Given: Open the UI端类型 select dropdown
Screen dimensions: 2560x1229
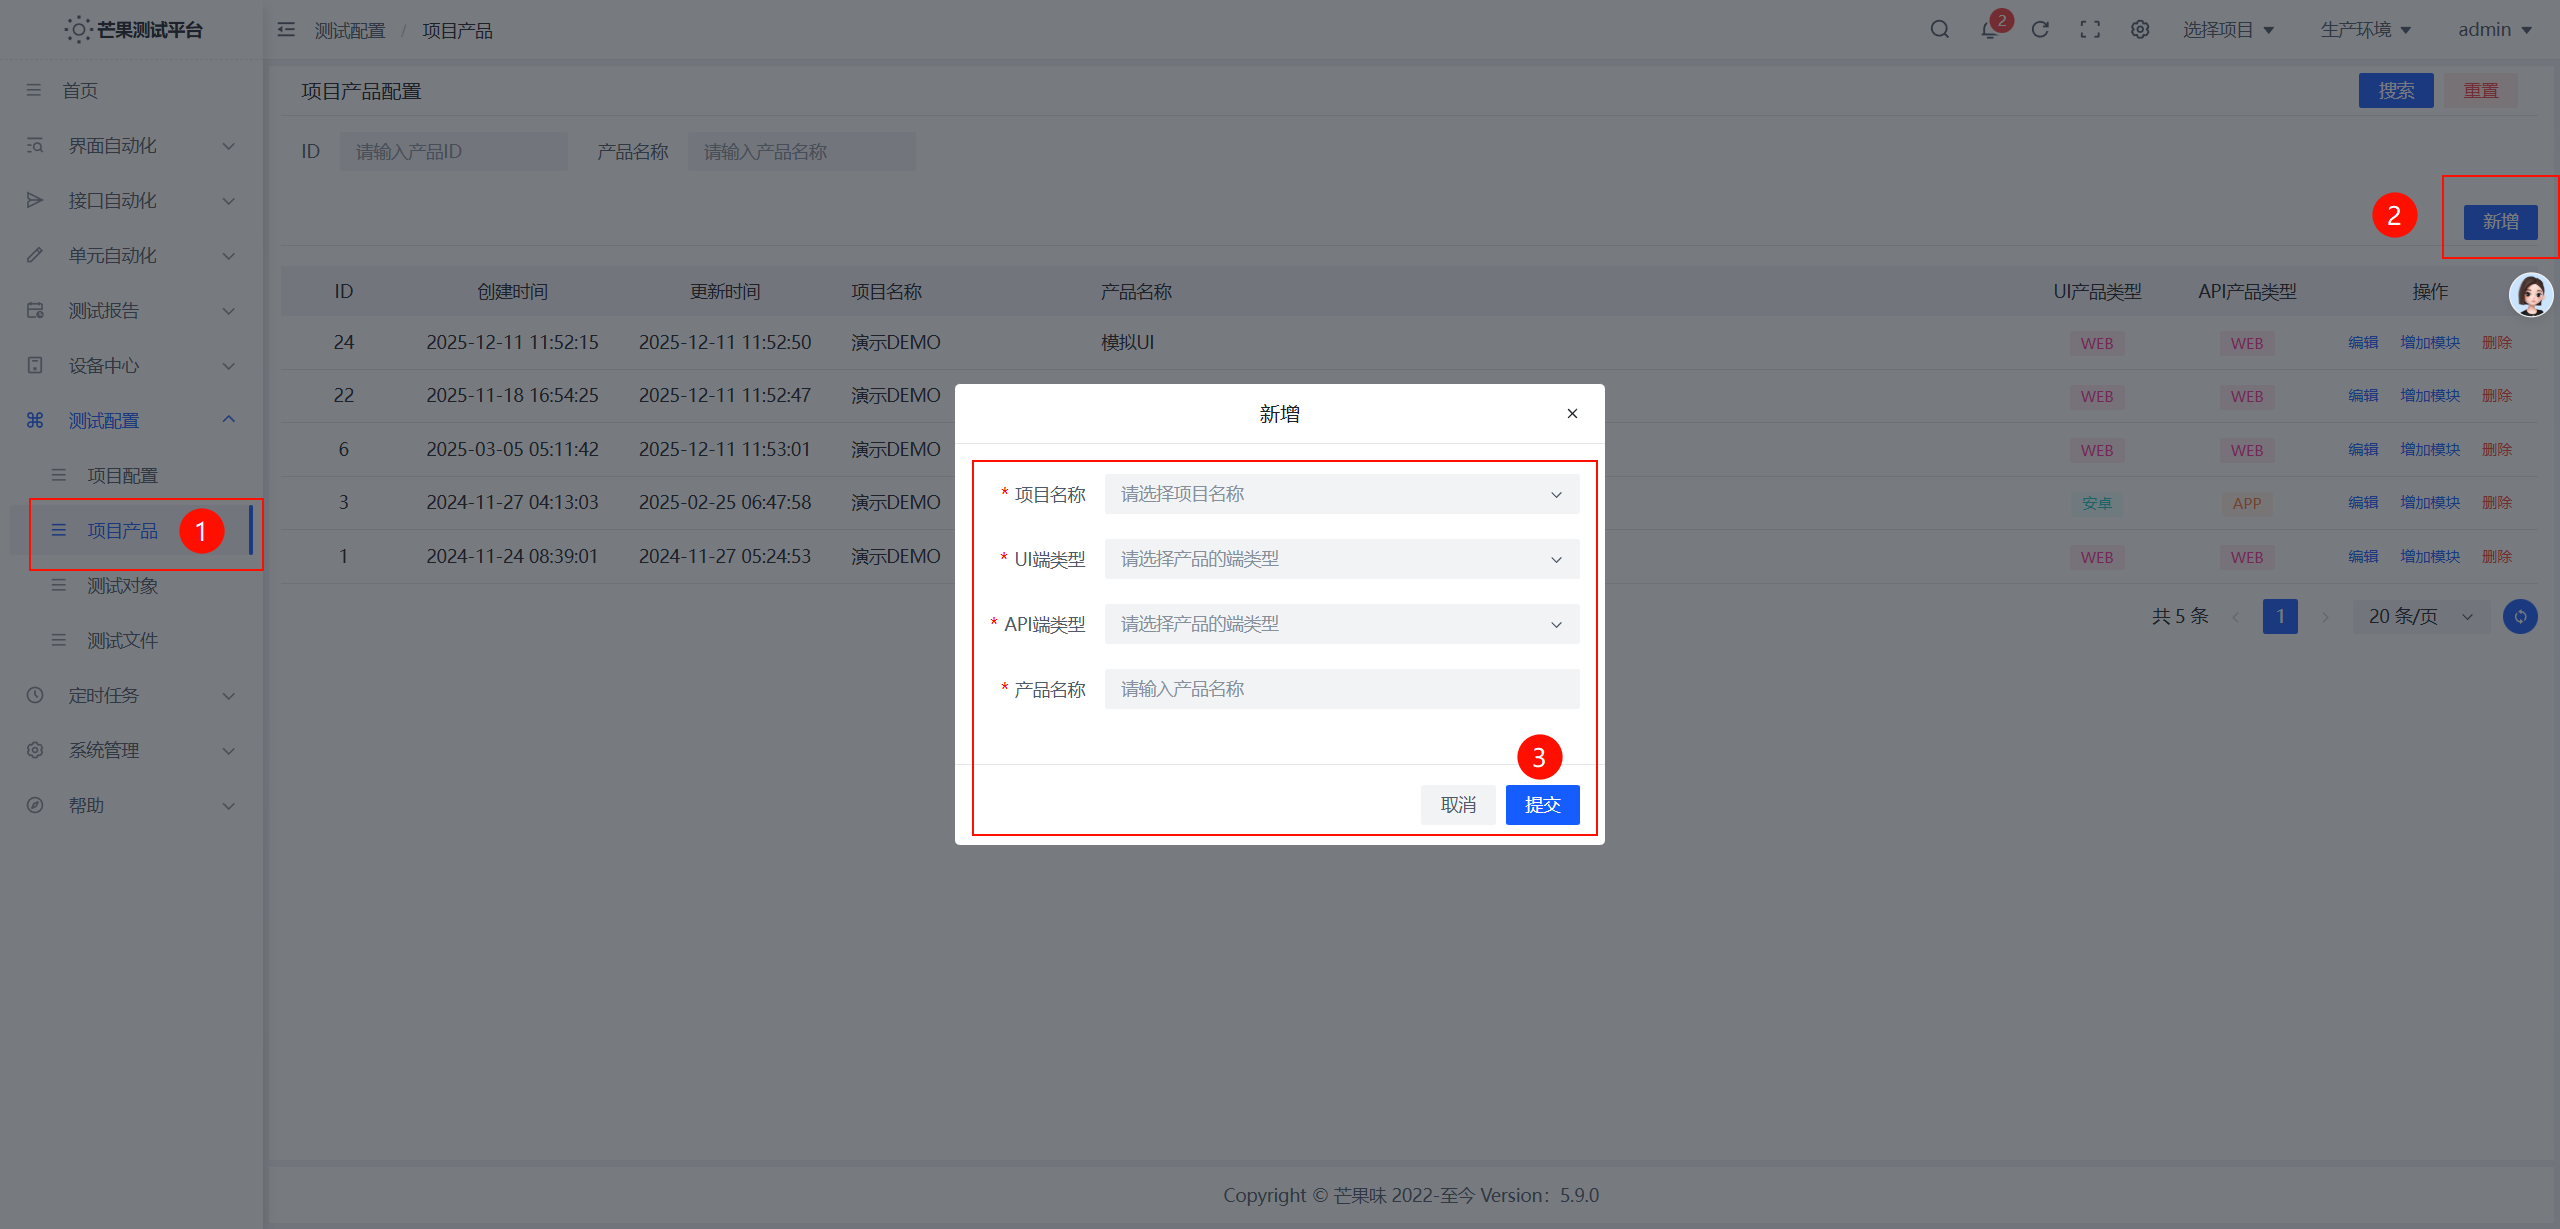Looking at the screenshot, I should (x=1341, y=559).
